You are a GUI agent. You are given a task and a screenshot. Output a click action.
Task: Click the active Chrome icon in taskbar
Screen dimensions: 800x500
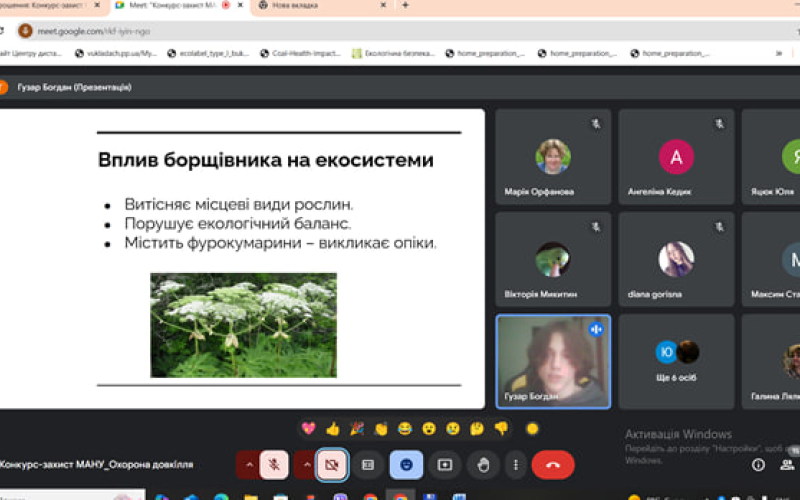pos(401,496)
